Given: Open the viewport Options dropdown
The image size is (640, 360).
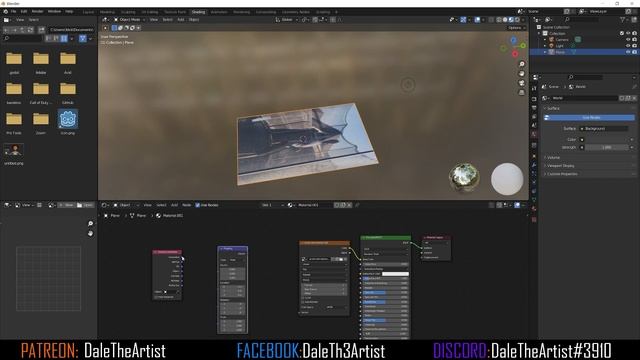Looking at the screenshot, I should pos(516,28).
